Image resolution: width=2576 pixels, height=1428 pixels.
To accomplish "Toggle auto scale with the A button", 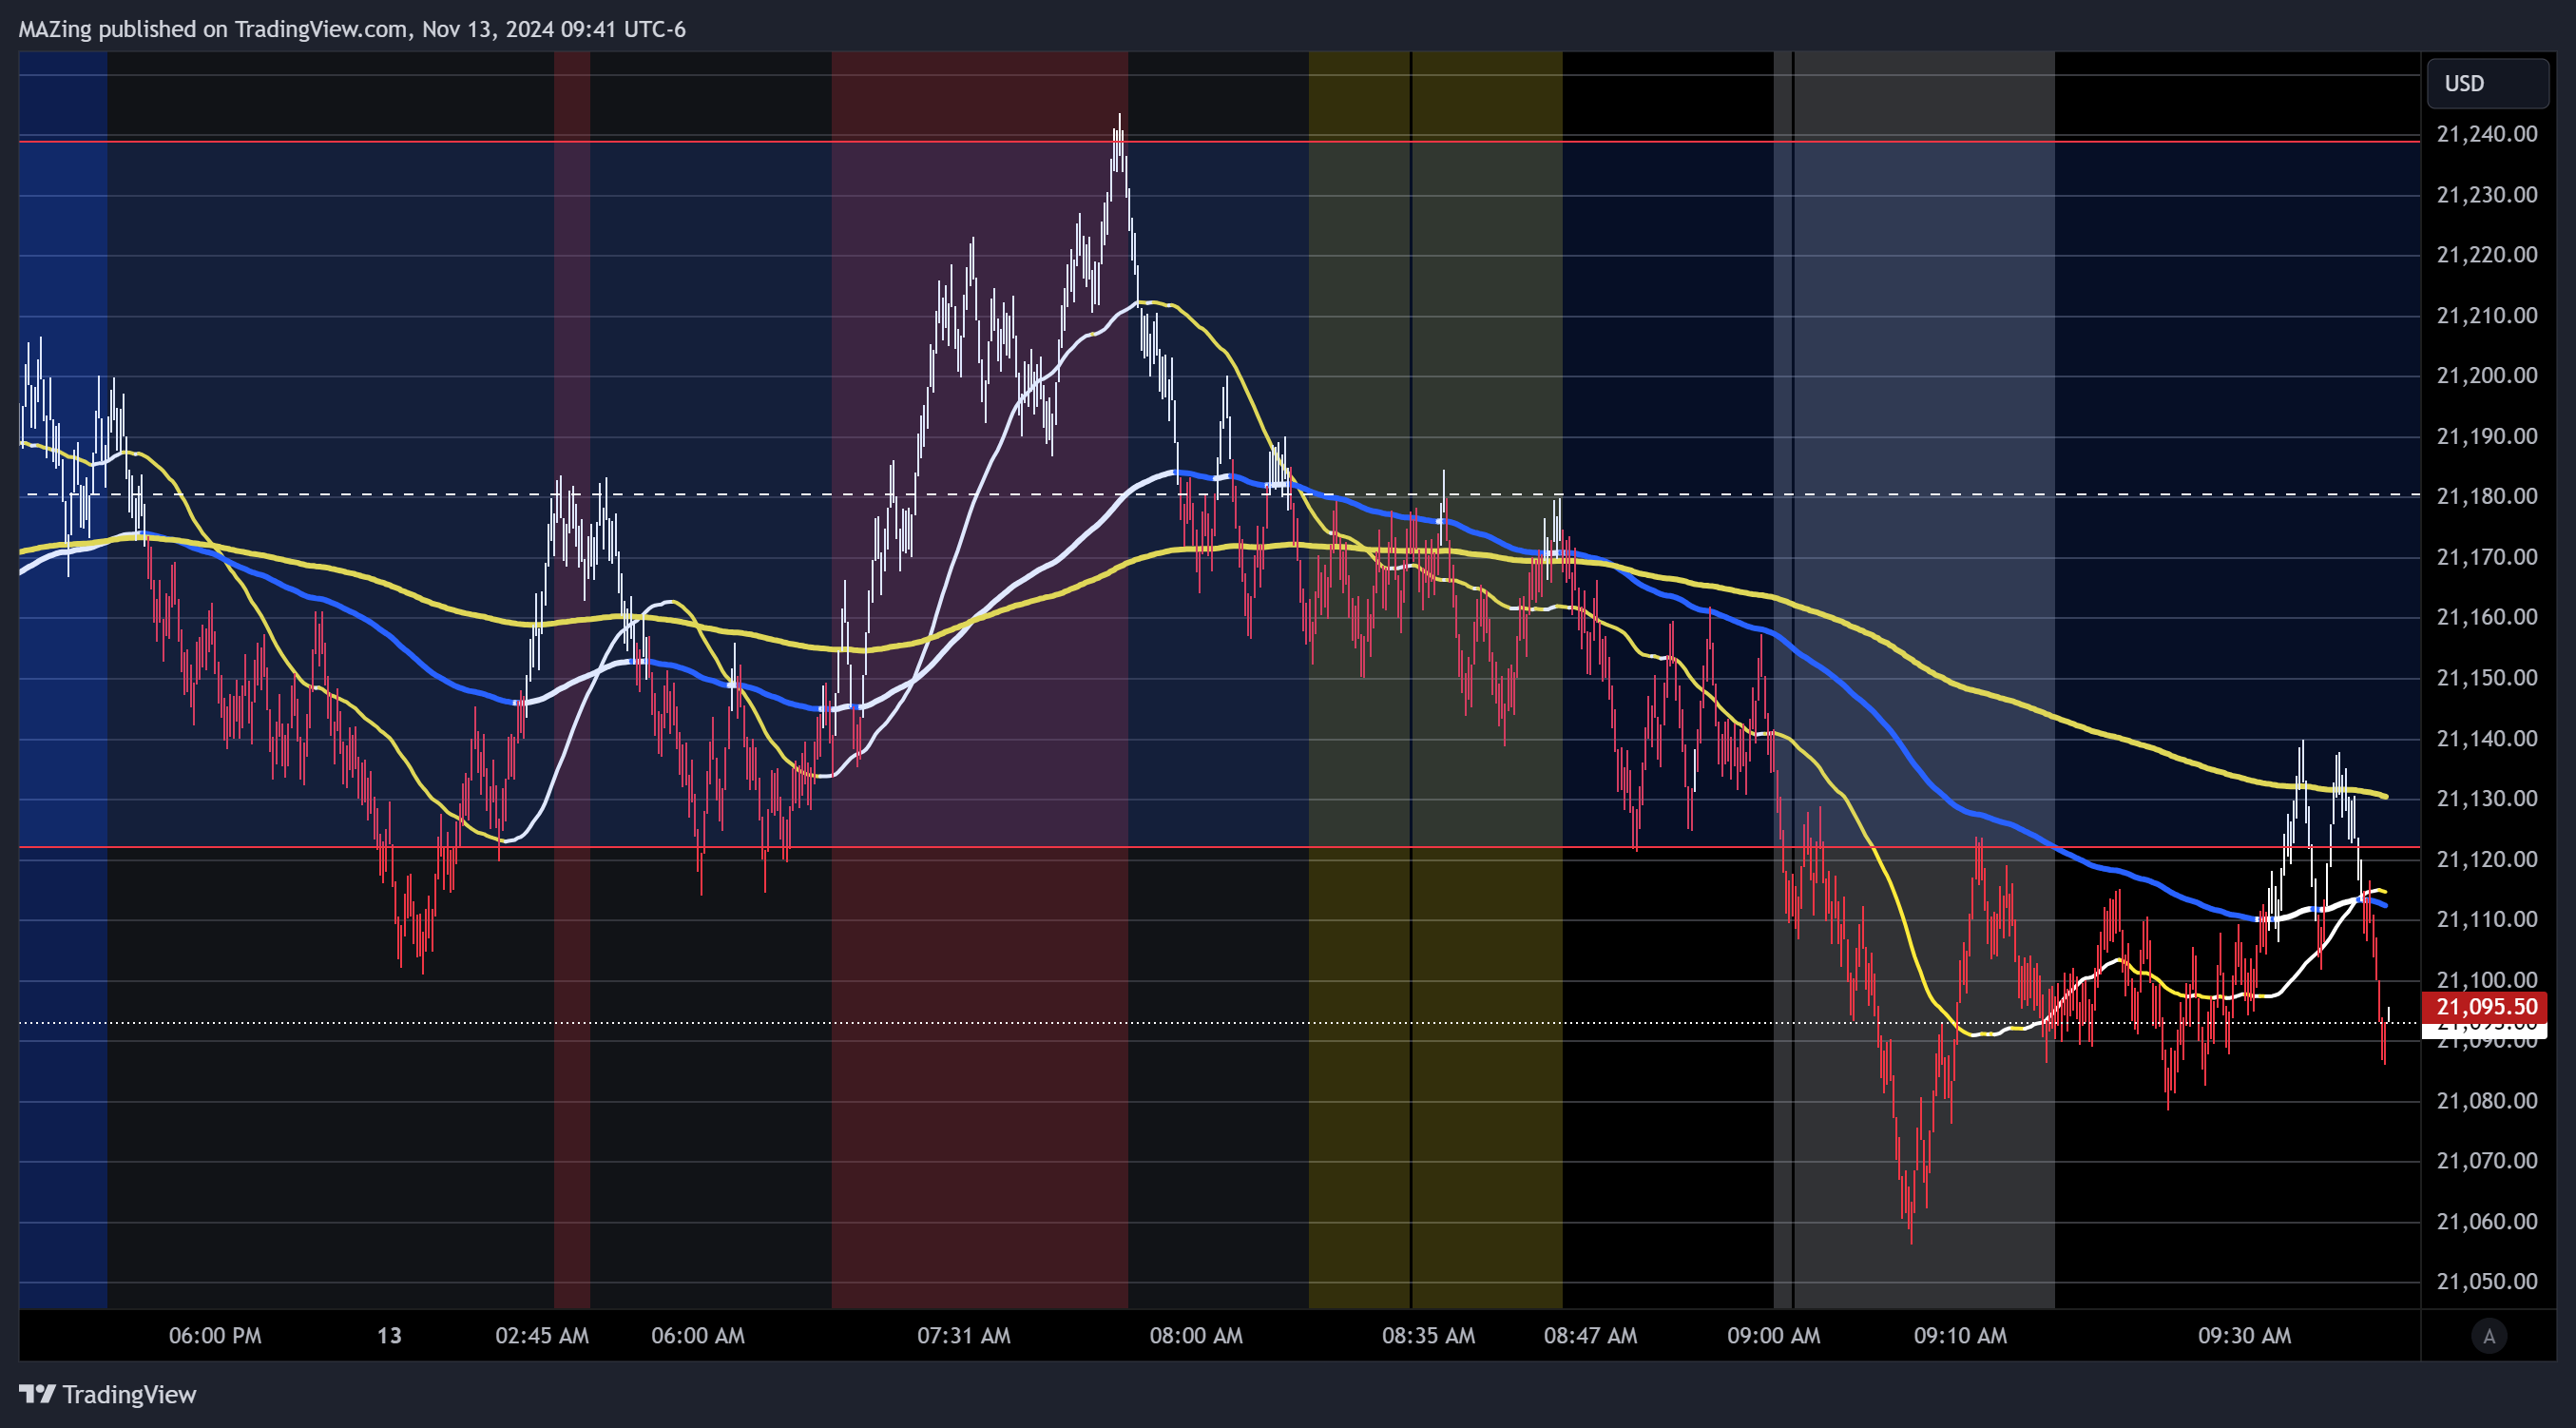I will click(2488, 1336).
